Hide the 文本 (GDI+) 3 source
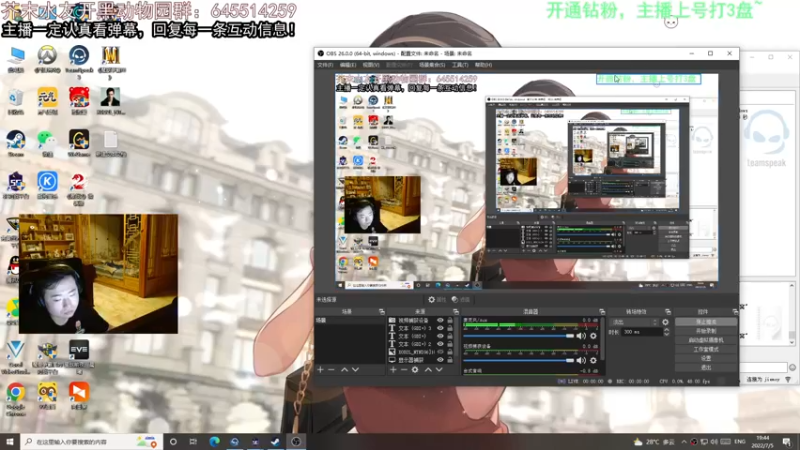Screen dimensions: 800x450 coord(440,328)
